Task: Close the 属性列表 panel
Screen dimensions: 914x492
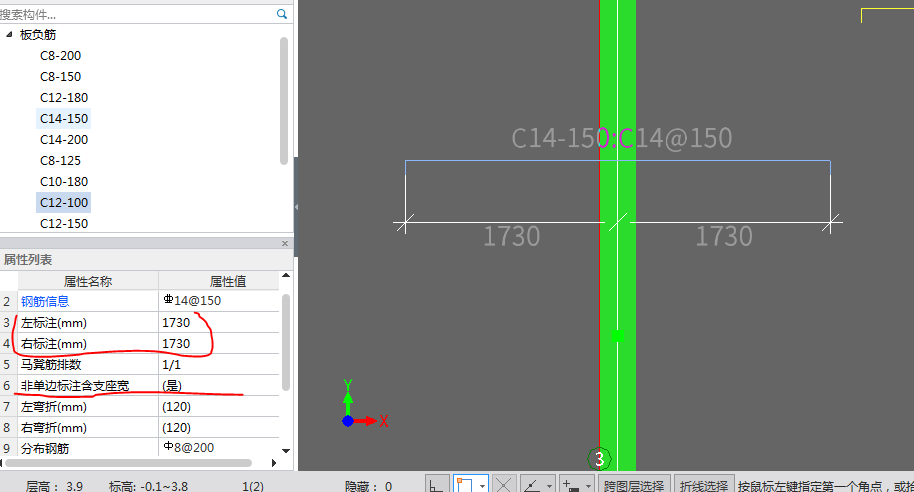Action: click(x=285, y=243)
